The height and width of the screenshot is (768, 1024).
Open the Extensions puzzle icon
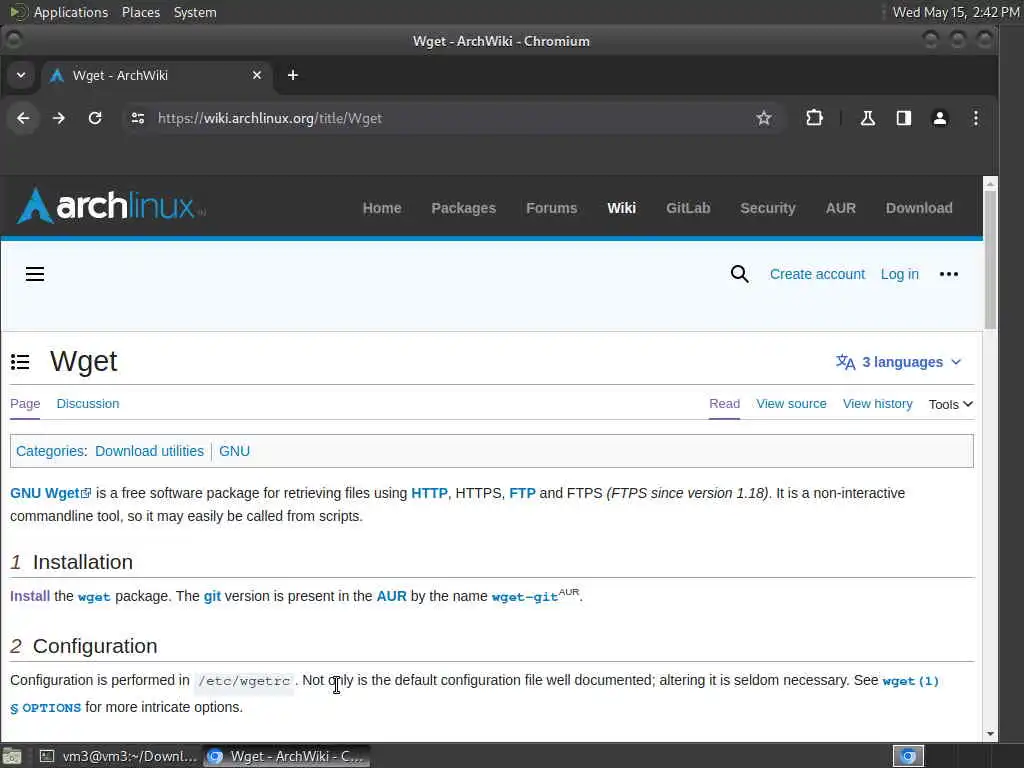814,118
